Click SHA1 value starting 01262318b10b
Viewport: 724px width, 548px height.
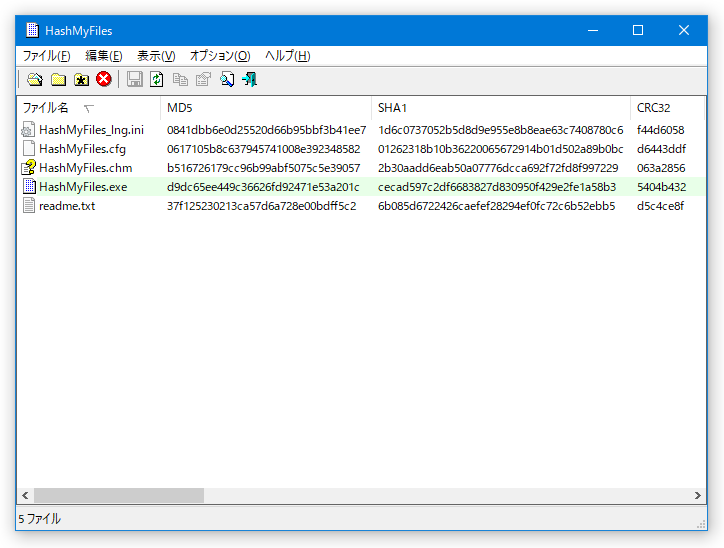tap(501, 149)
